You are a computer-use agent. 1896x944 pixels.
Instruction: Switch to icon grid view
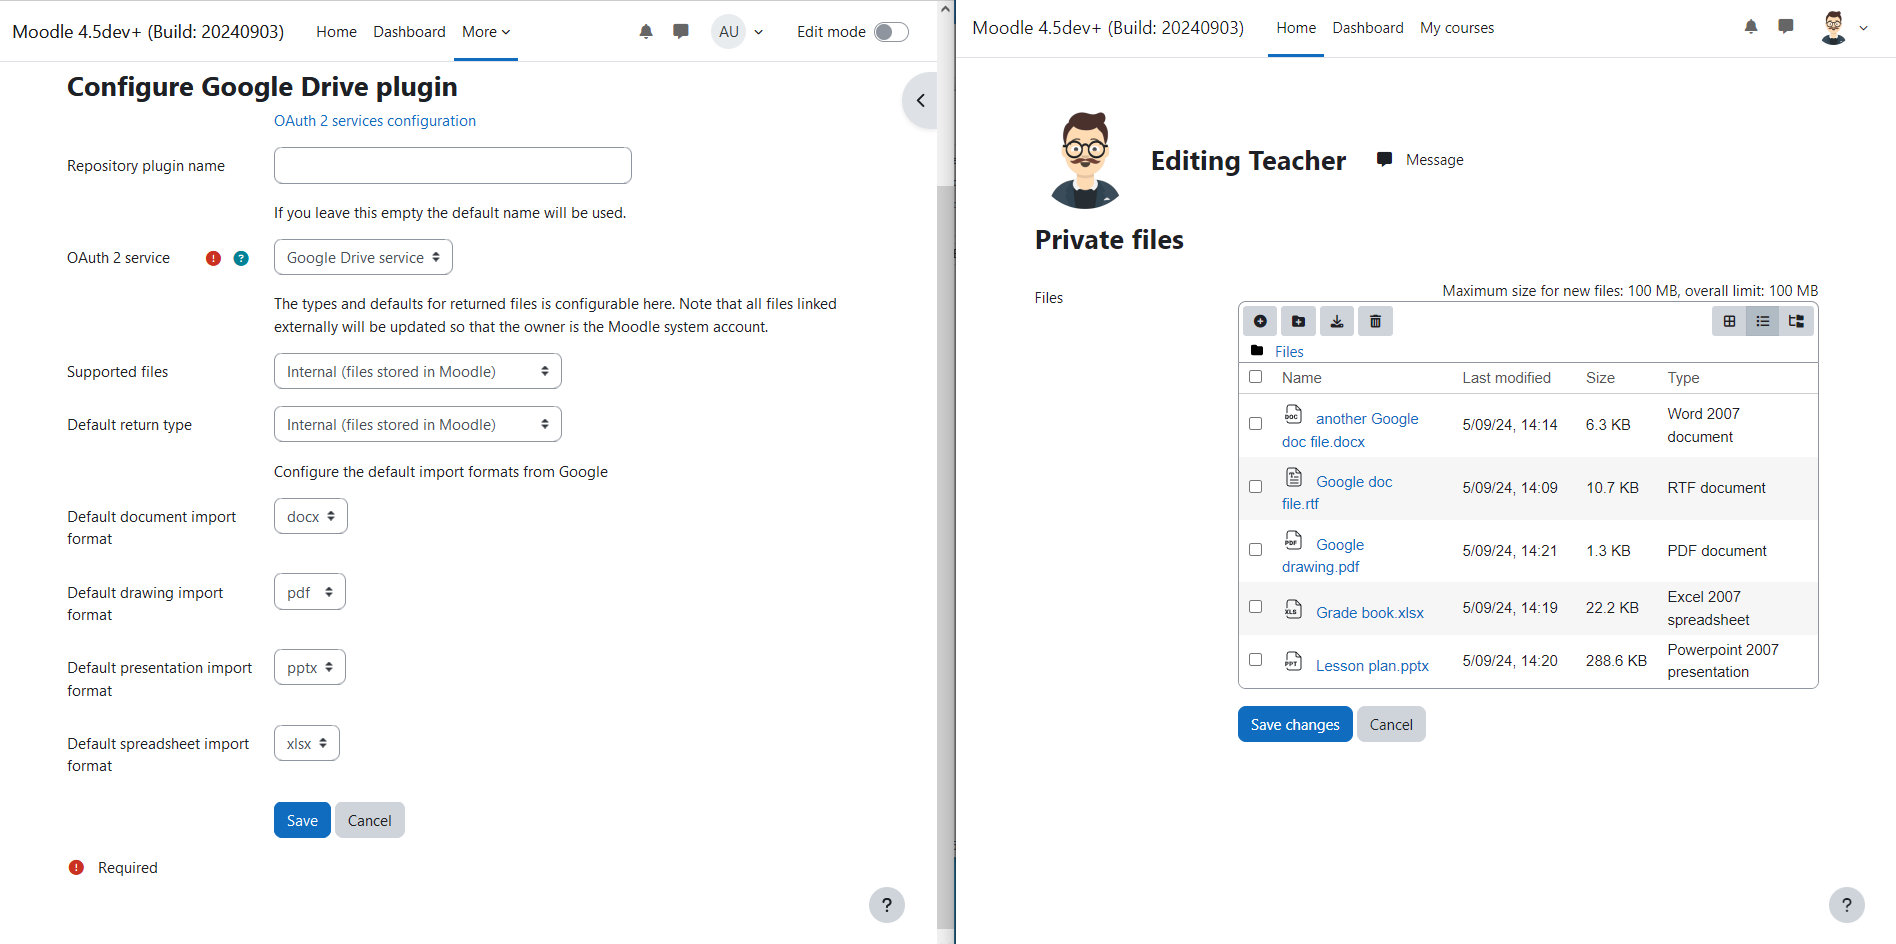pos(1729,321)
